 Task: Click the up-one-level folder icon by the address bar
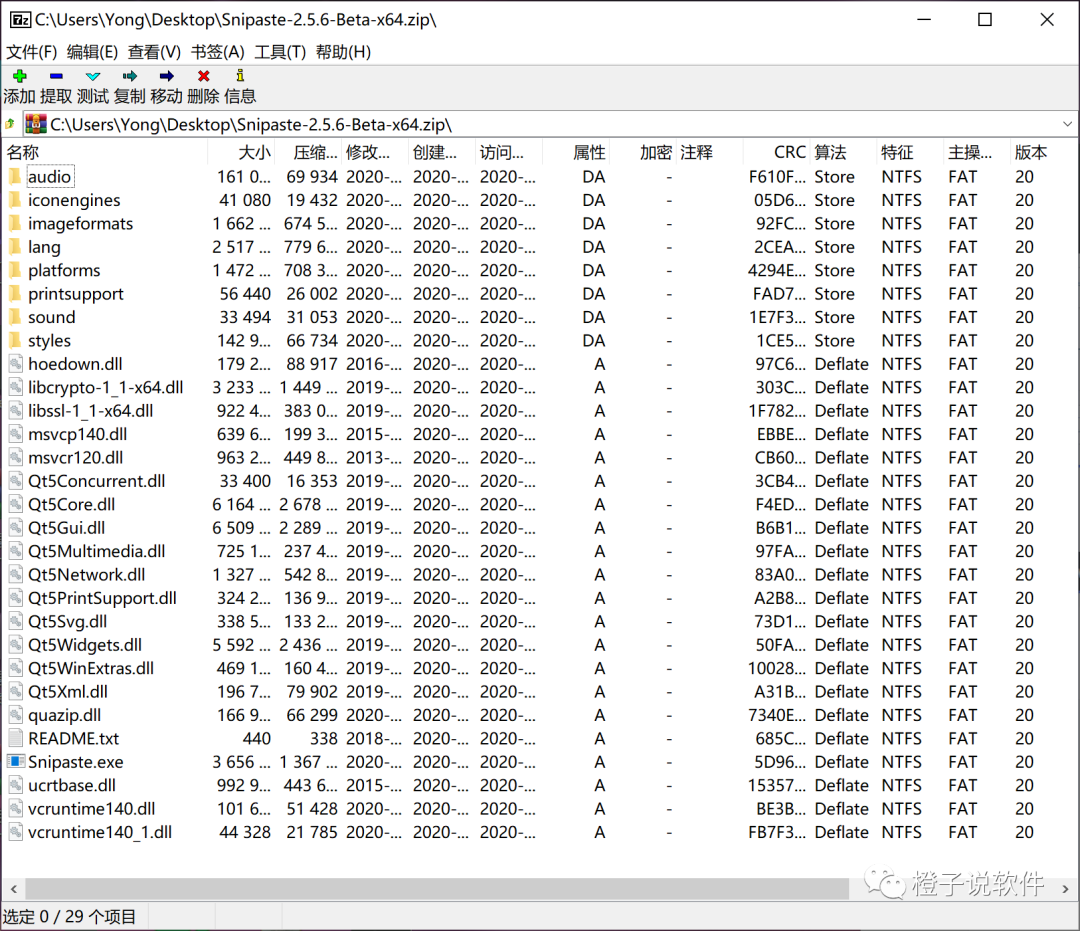10,125
